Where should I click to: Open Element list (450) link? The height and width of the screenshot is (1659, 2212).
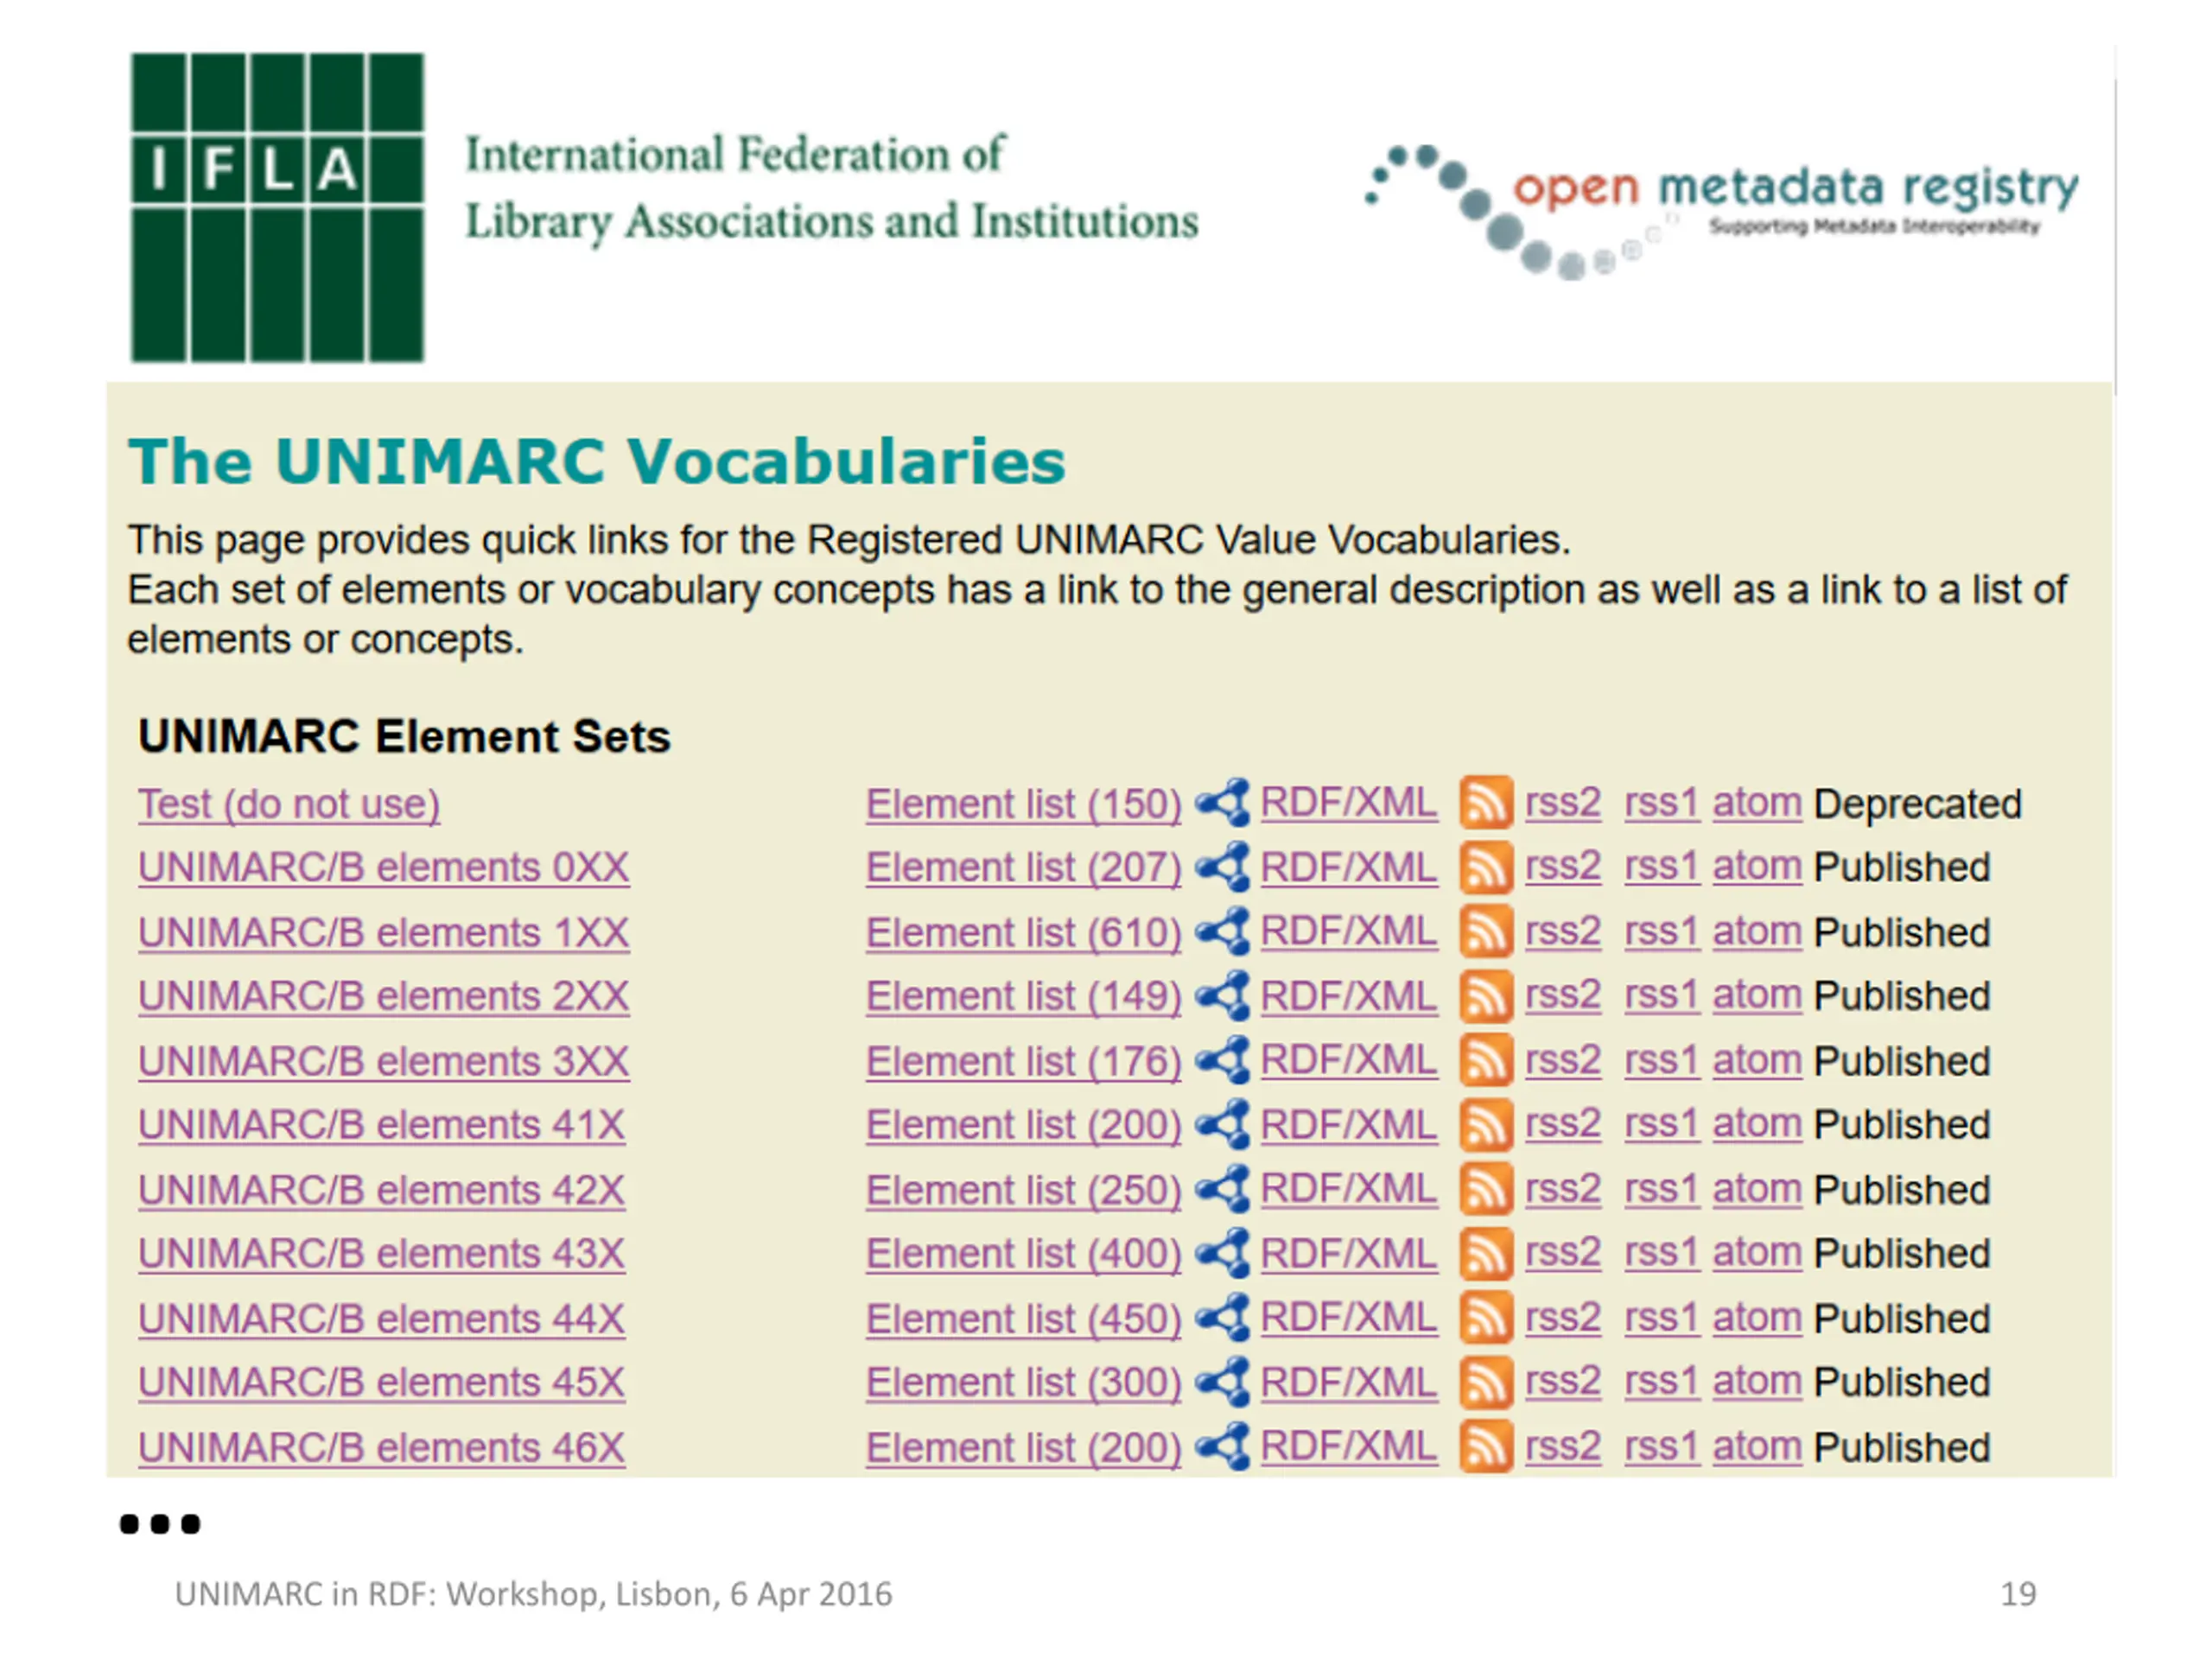click(x=1024, y=1319)
